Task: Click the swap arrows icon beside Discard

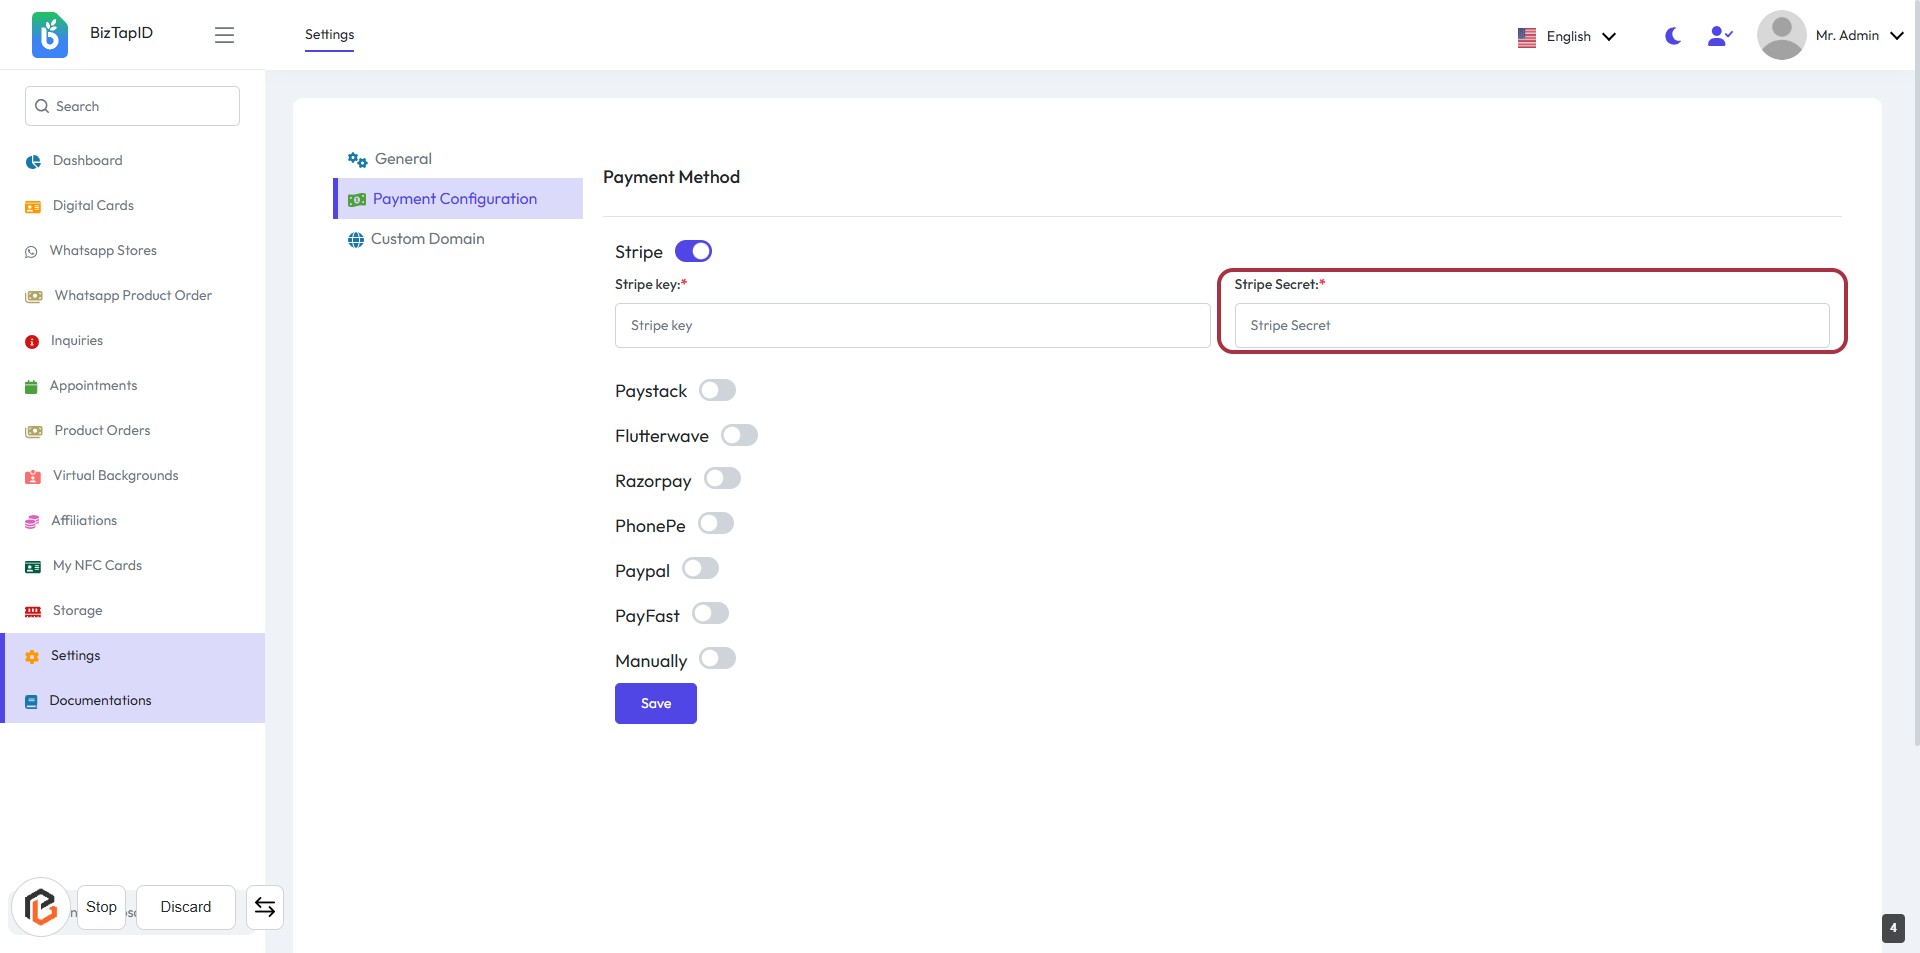Action: tap(265, 907)
